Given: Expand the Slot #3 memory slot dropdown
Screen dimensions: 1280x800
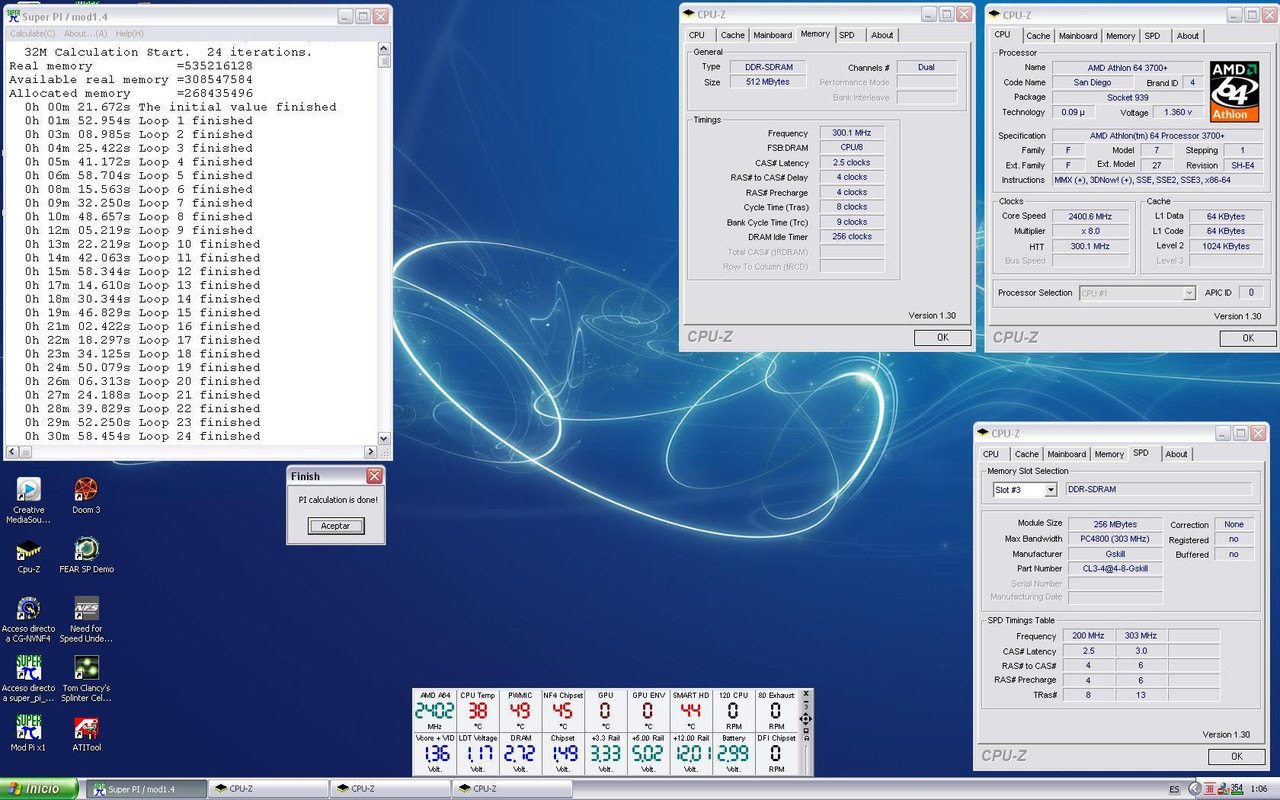Looking at the screenshot, I should (1050, 490).
